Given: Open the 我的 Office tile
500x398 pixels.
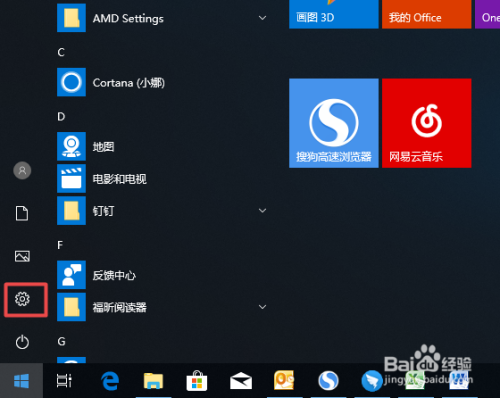Looking at the screenshot, I should point(427,14).
